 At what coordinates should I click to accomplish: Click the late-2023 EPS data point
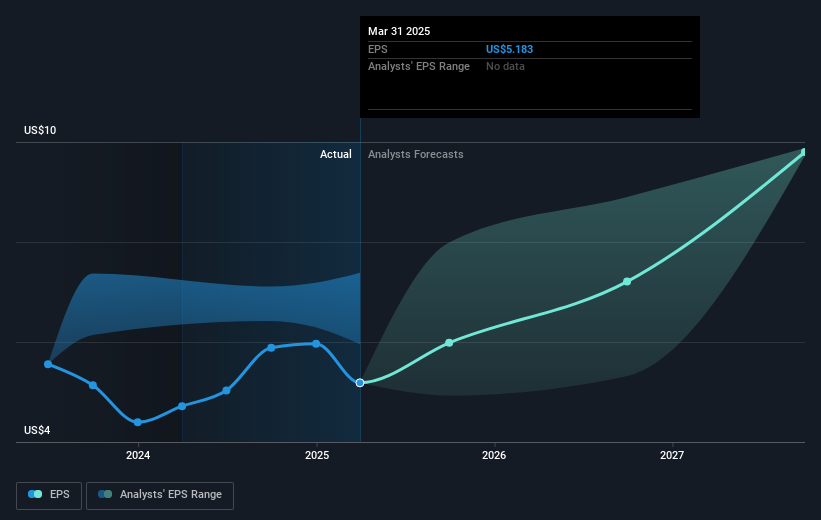tap(93, 385)
